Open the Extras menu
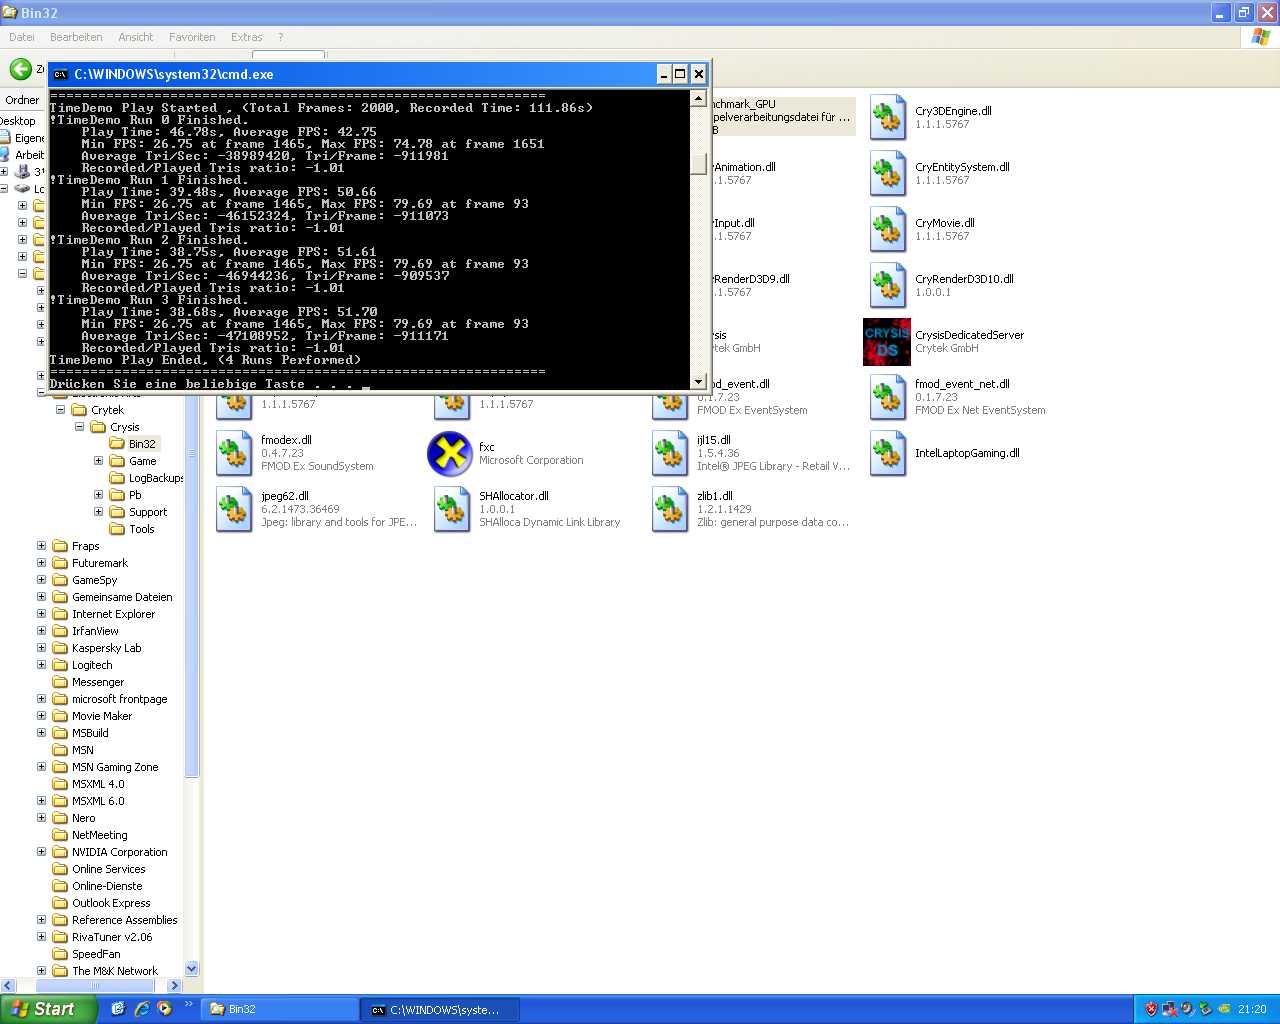 [247, 37]
